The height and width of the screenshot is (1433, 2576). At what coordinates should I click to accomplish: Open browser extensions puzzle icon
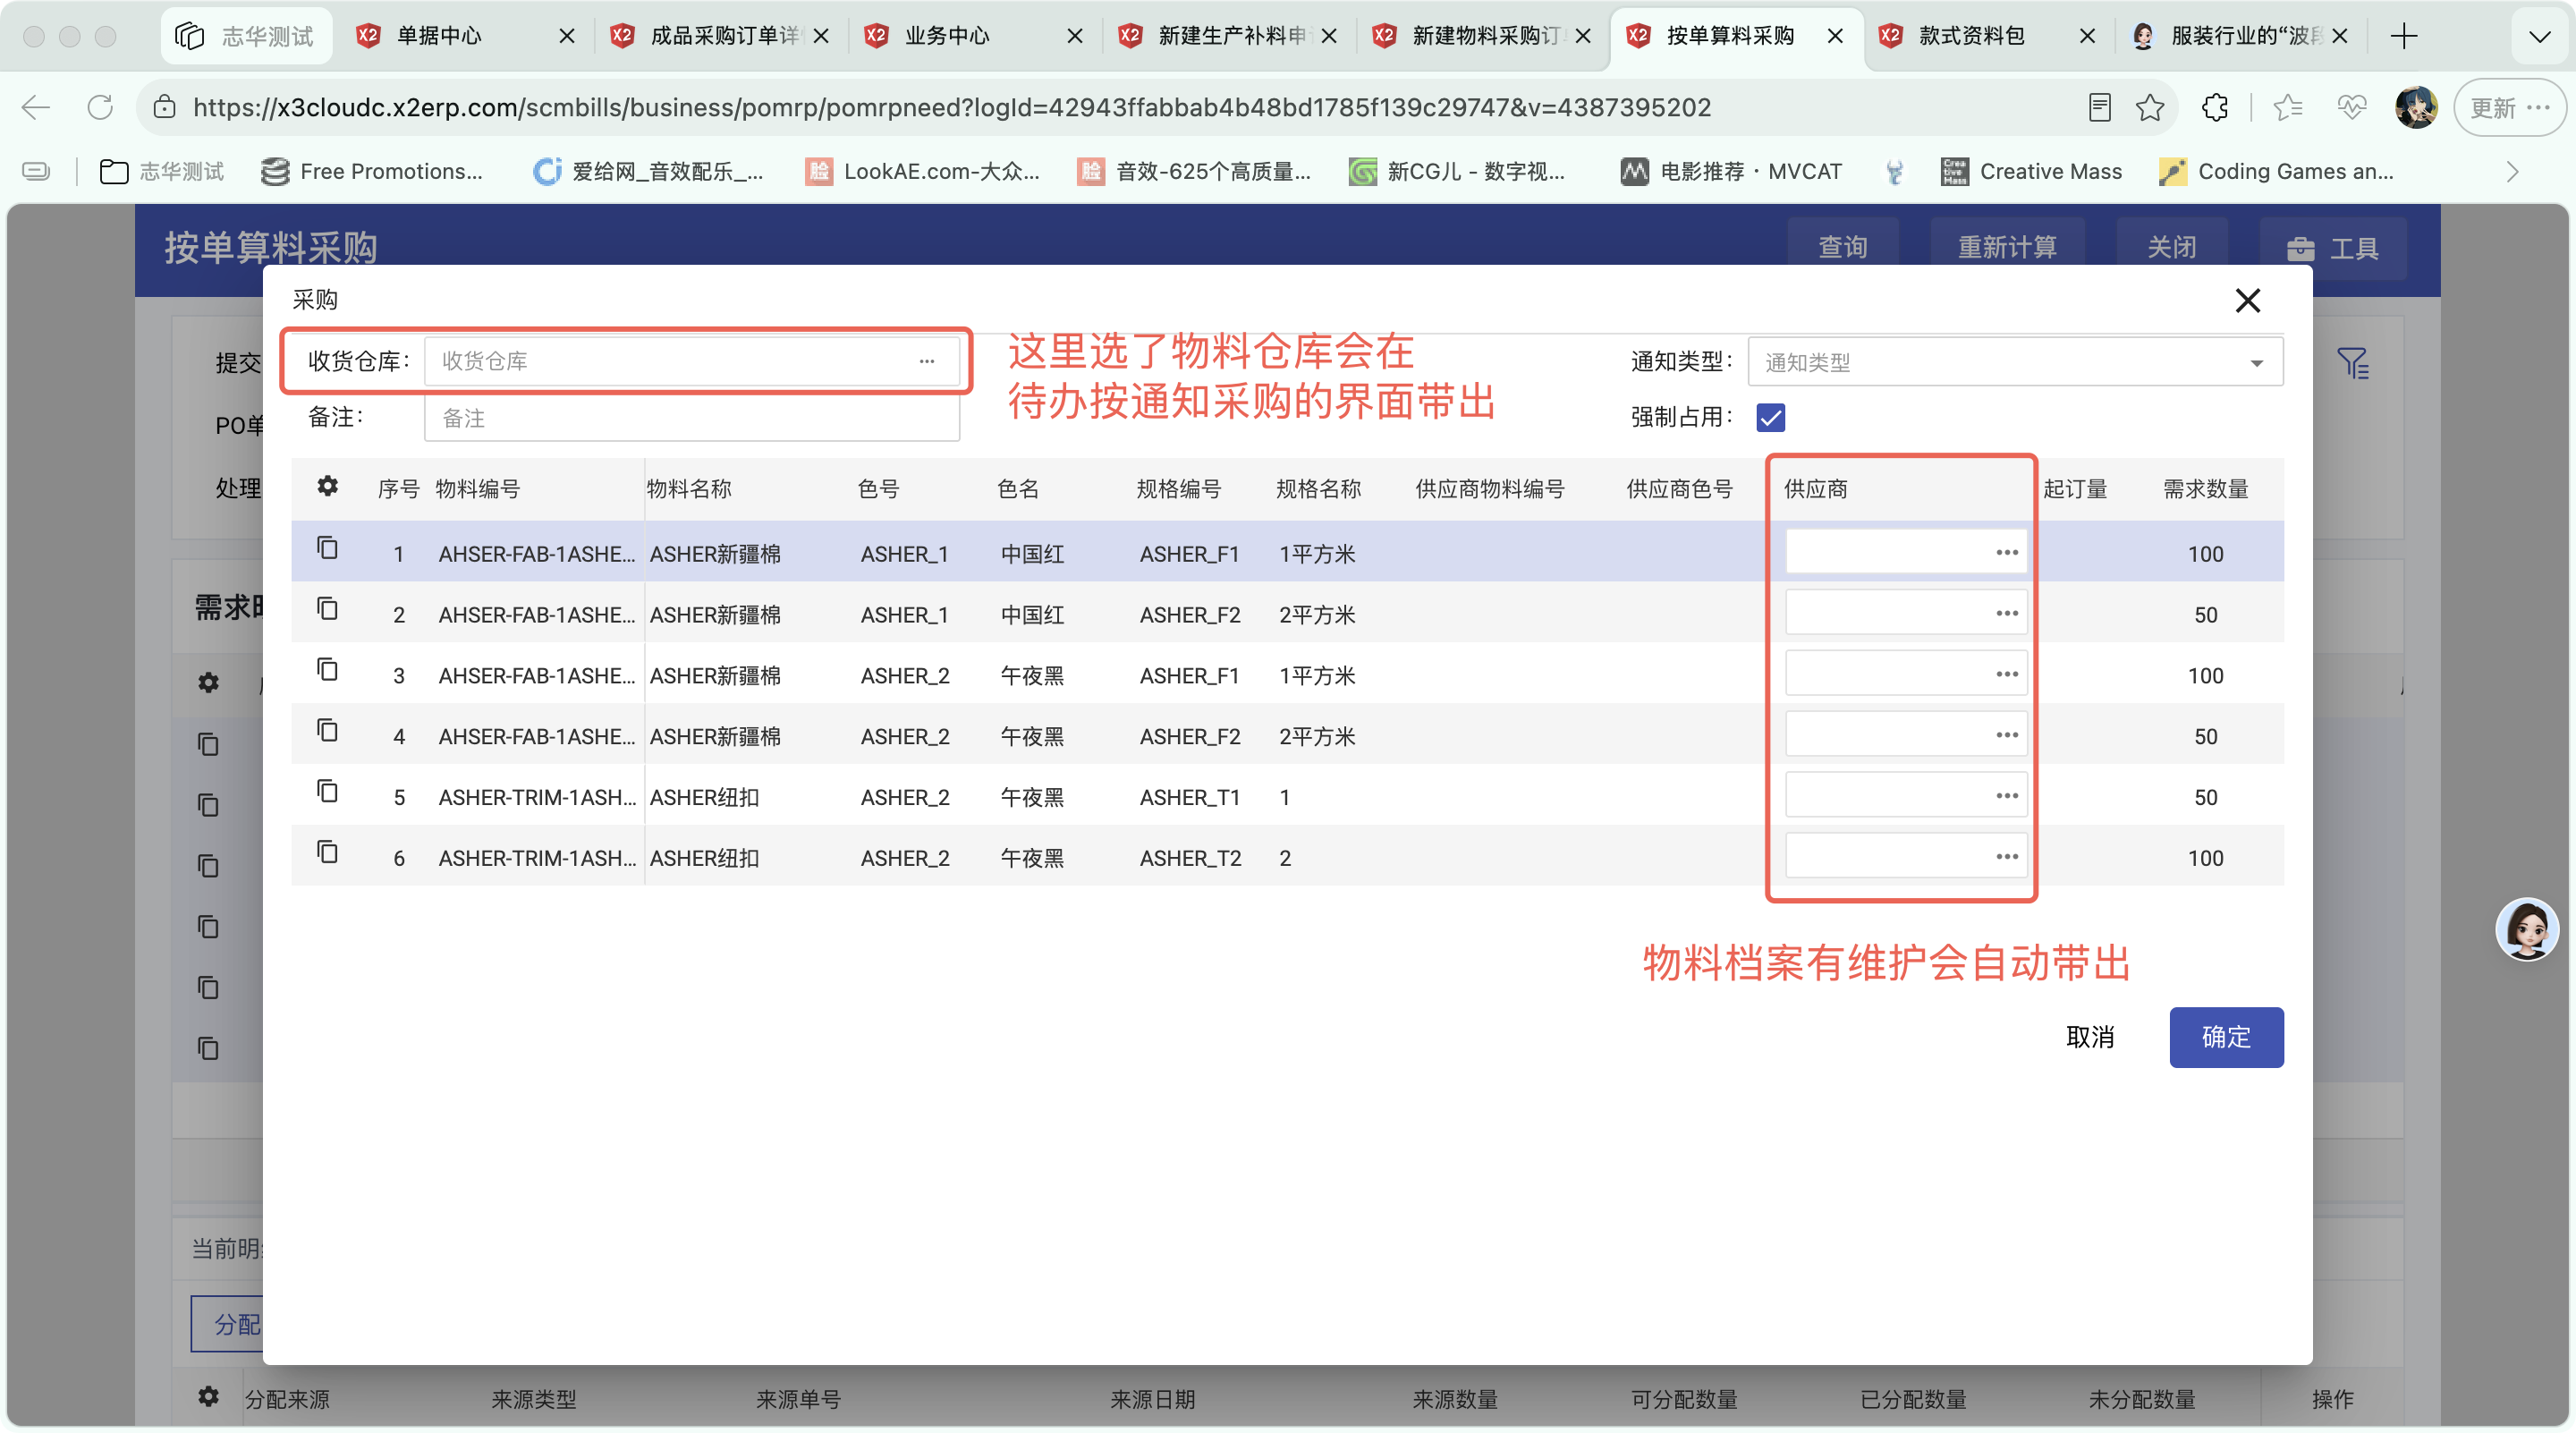pyautogui.click(x=2215, y=107)
